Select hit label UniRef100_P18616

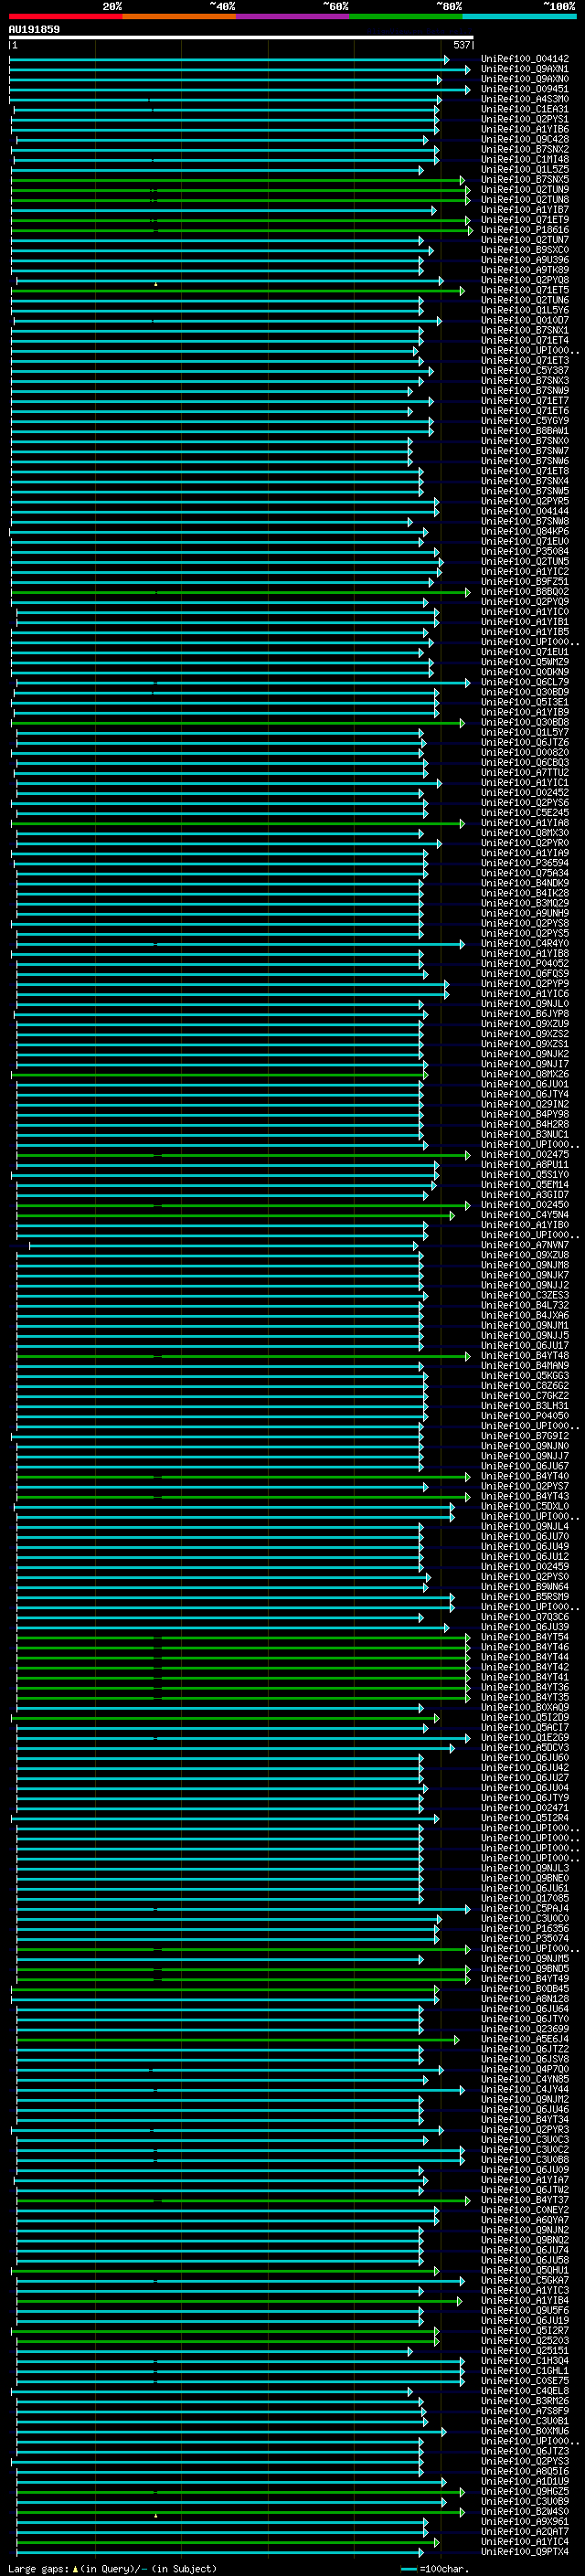525,230
